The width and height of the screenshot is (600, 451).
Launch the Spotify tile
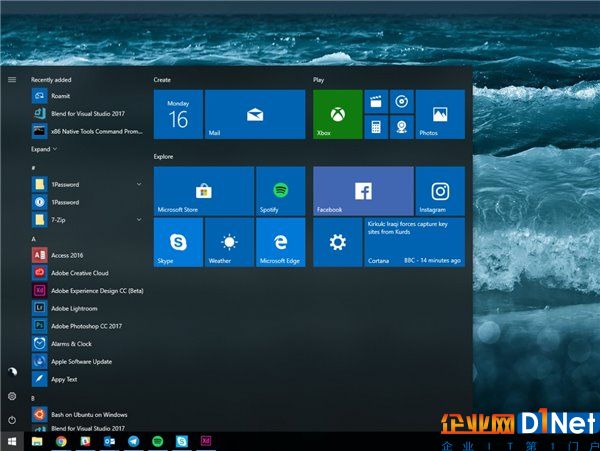[x=280, y=191]
